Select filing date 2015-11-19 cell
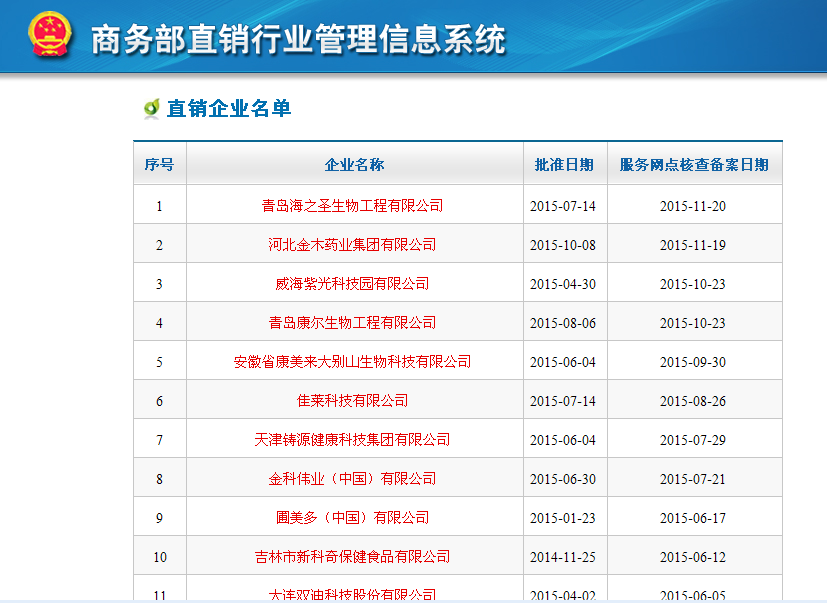Screen dimensions: 827x603 coord(695,243)
